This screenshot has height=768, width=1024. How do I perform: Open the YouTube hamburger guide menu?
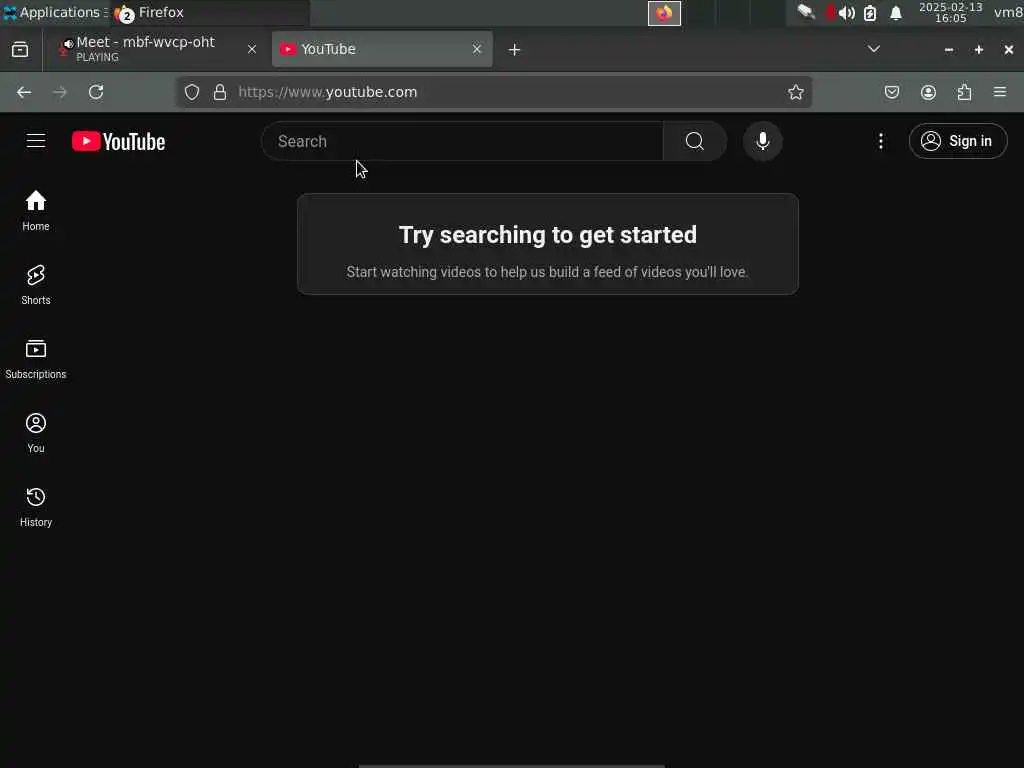pyautogui.click(x=36, y=141)
